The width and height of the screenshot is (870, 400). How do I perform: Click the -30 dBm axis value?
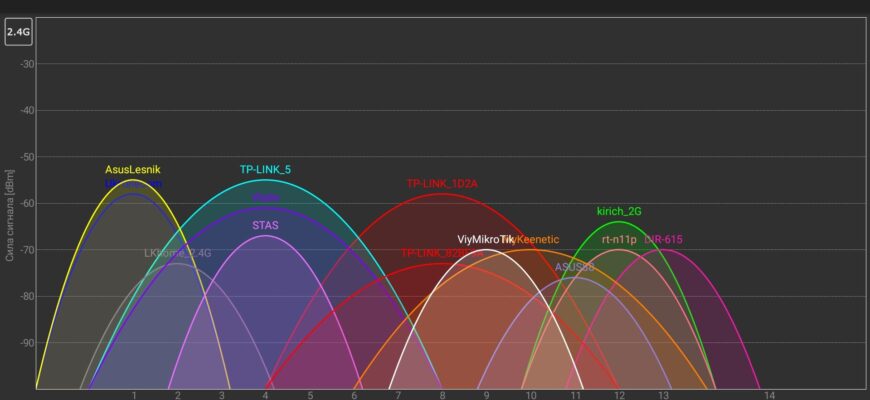coord(28,64)
